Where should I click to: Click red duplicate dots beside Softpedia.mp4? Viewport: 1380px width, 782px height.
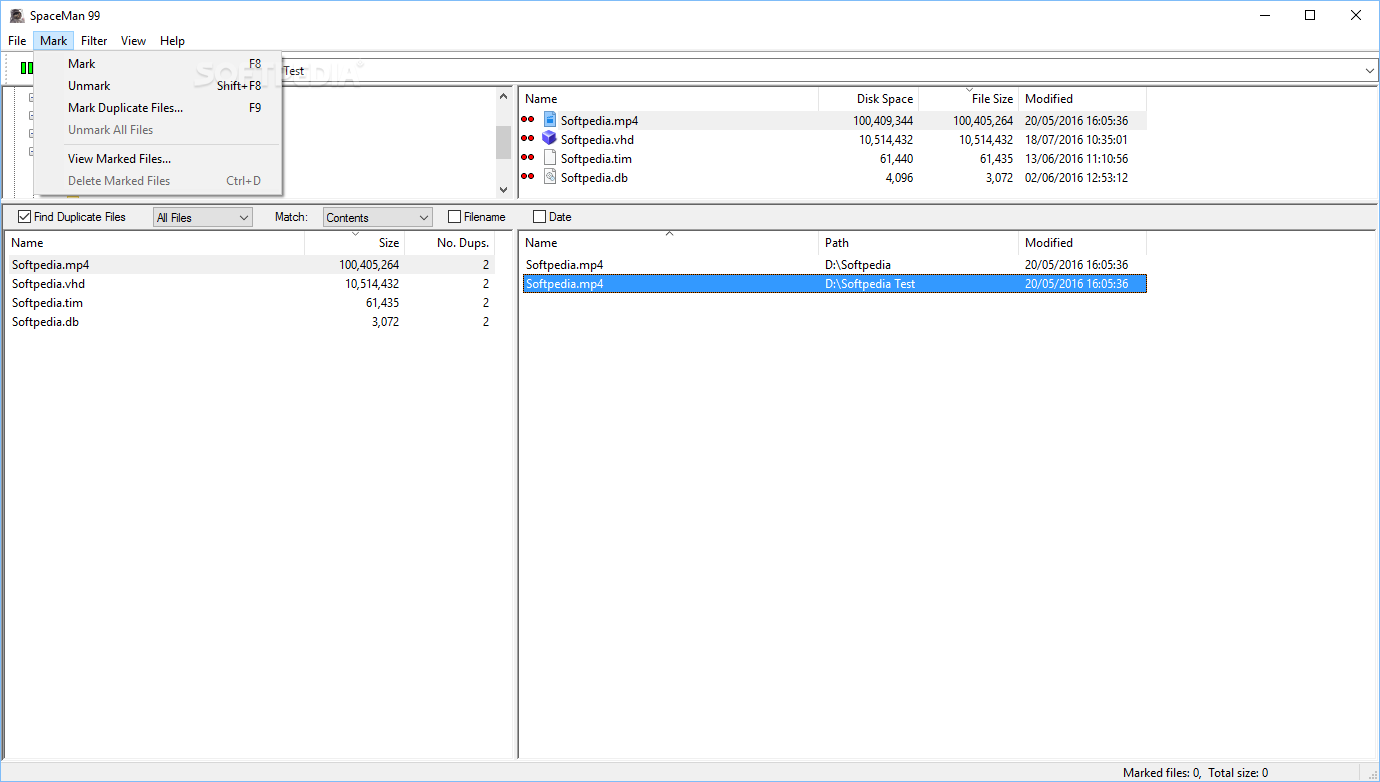528,119
